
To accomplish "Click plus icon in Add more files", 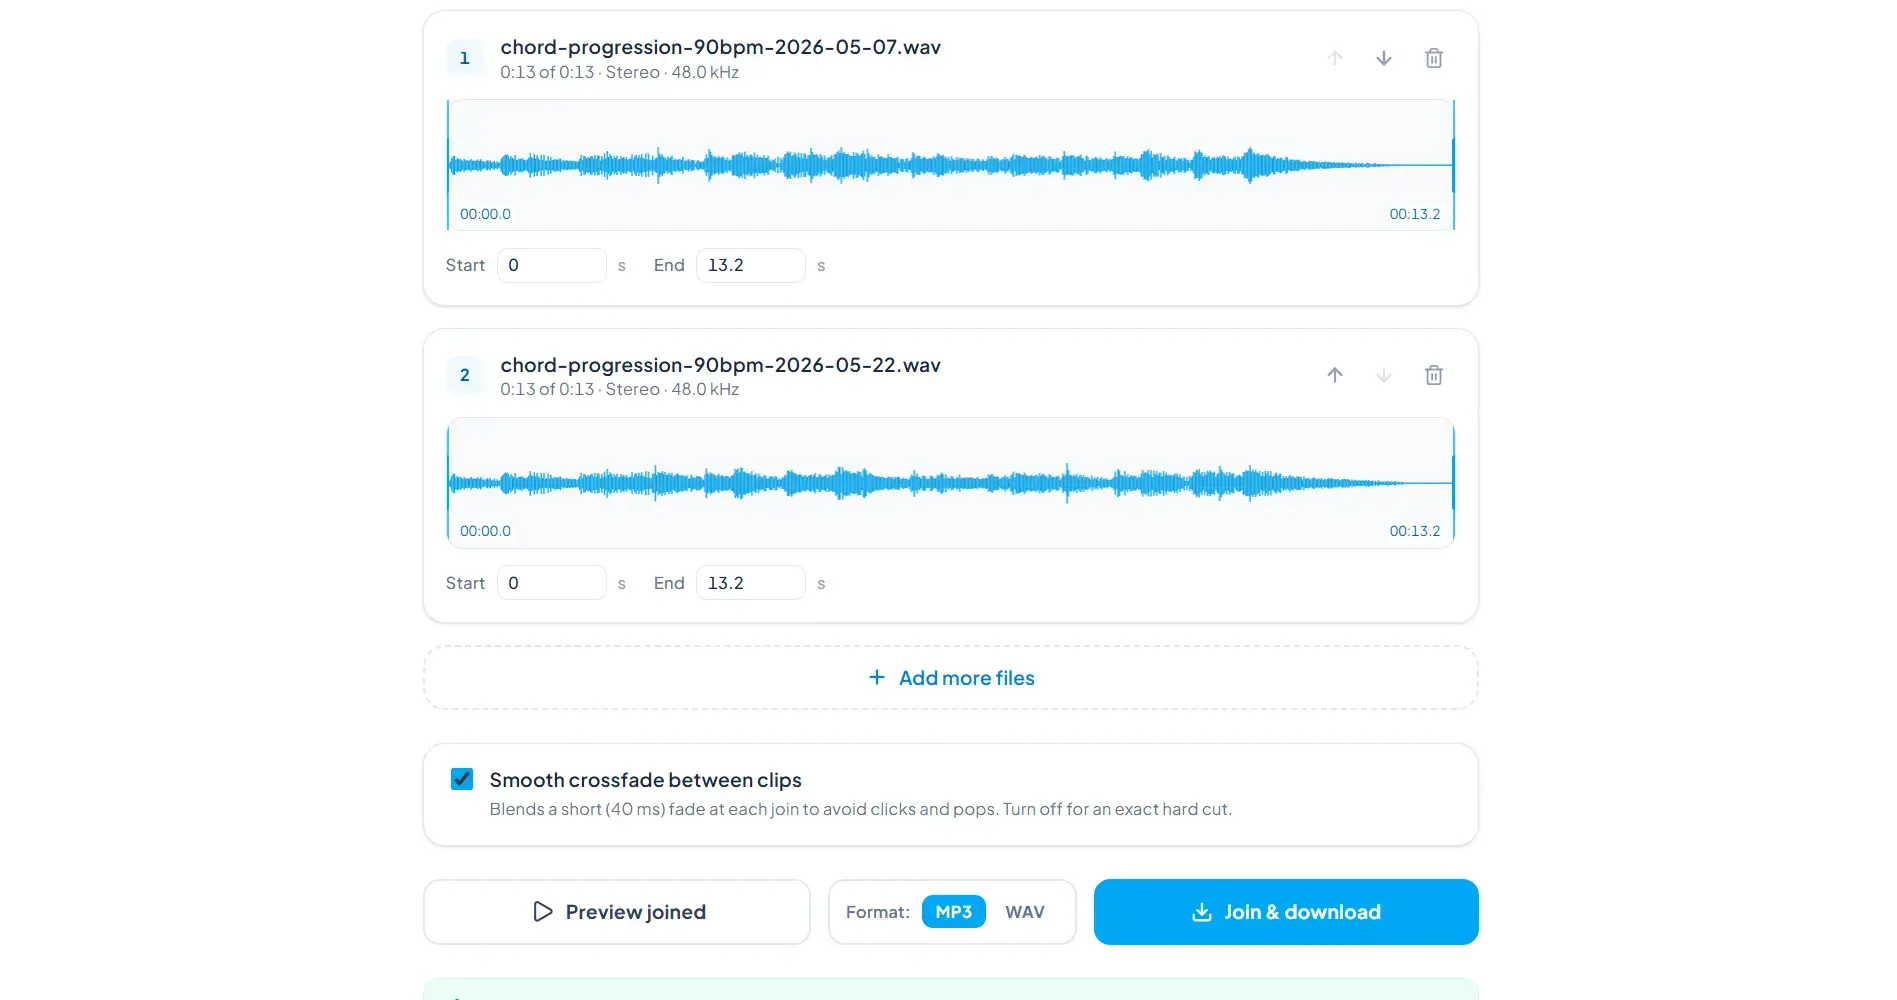I will coord(877,677).
